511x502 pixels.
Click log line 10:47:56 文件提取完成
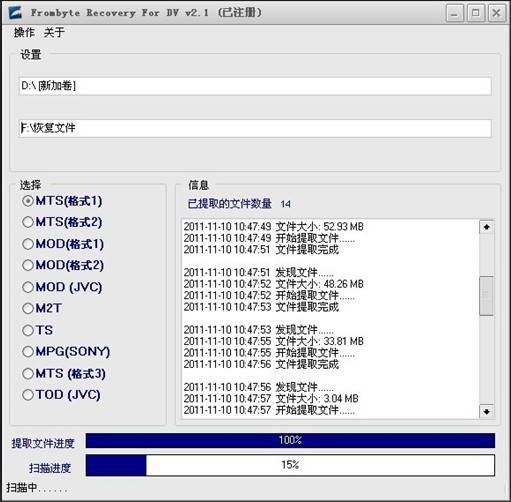click(x=261, y=364)
